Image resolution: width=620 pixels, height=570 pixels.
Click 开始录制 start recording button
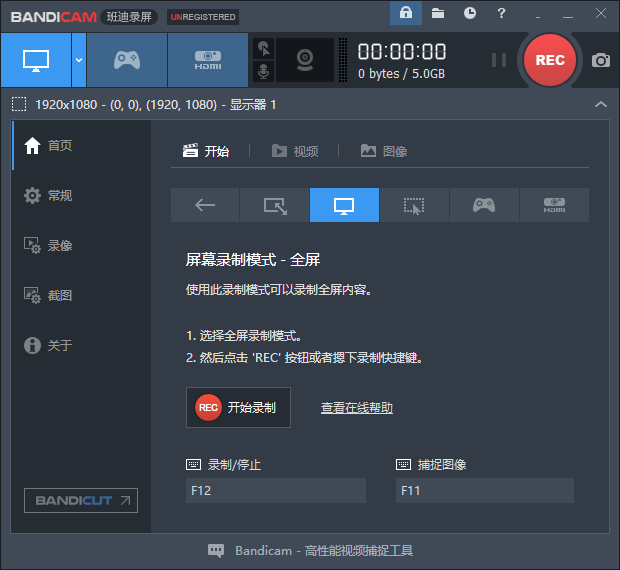pos(238,408)
